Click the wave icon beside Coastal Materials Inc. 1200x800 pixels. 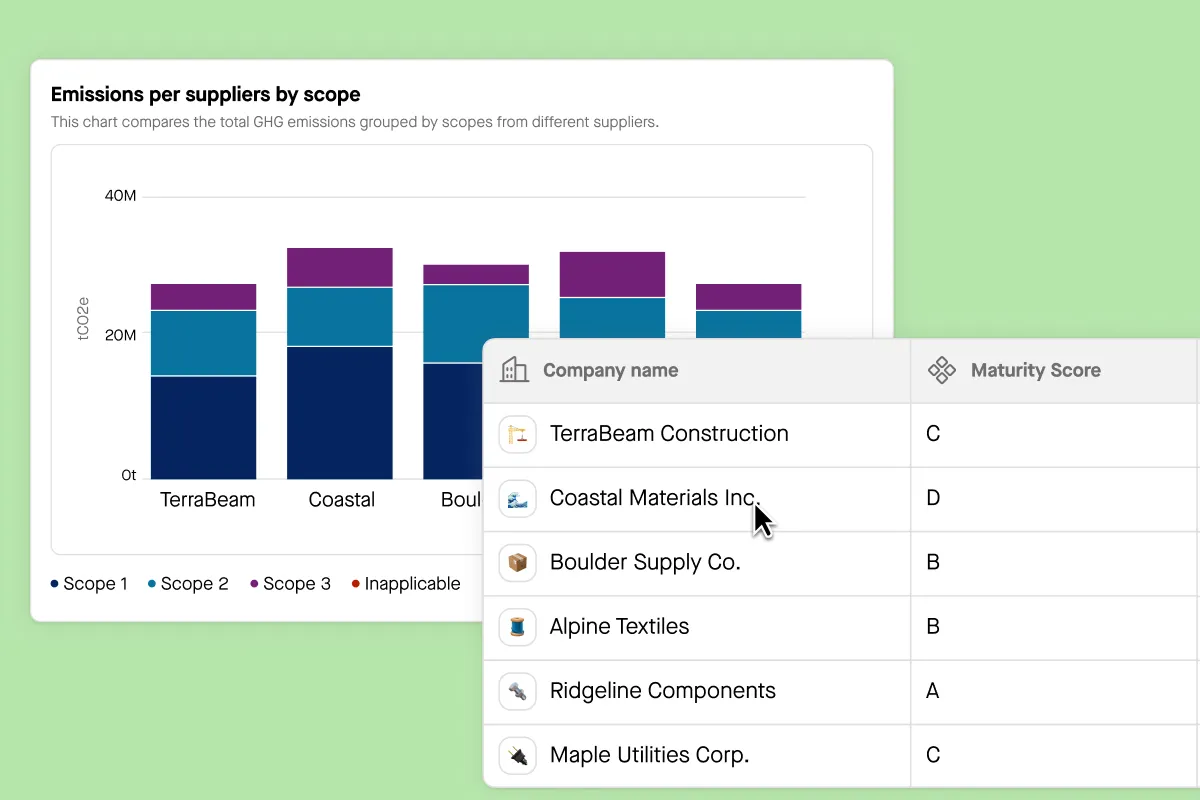pyautogui.click(x=517, y=498)
